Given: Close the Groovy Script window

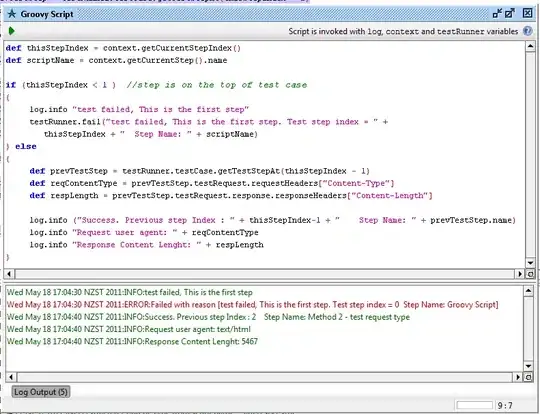Looking at the screenshot, I should tap(527, 13).
